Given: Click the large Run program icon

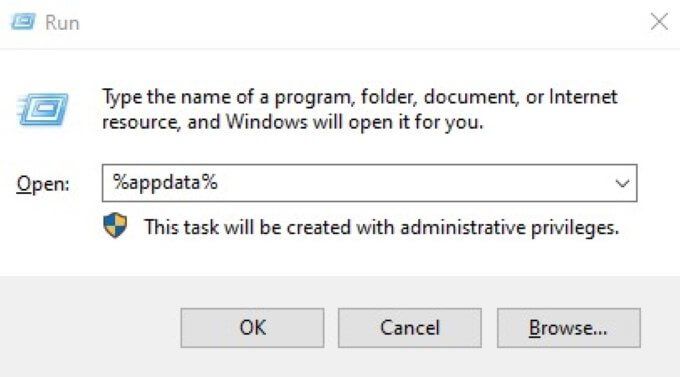Looking at the screenshot, I should point(43,110).
